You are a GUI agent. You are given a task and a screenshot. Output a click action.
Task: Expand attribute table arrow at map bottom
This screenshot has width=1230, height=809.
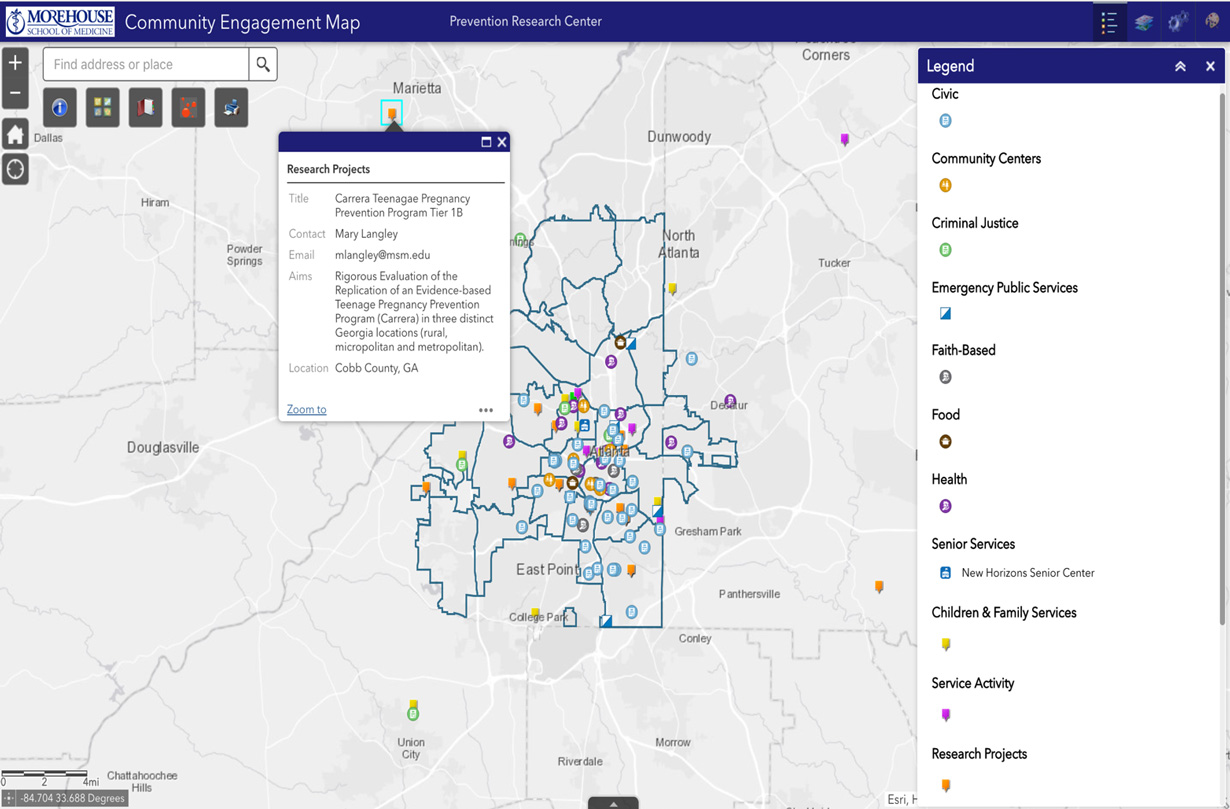point(613,803)
